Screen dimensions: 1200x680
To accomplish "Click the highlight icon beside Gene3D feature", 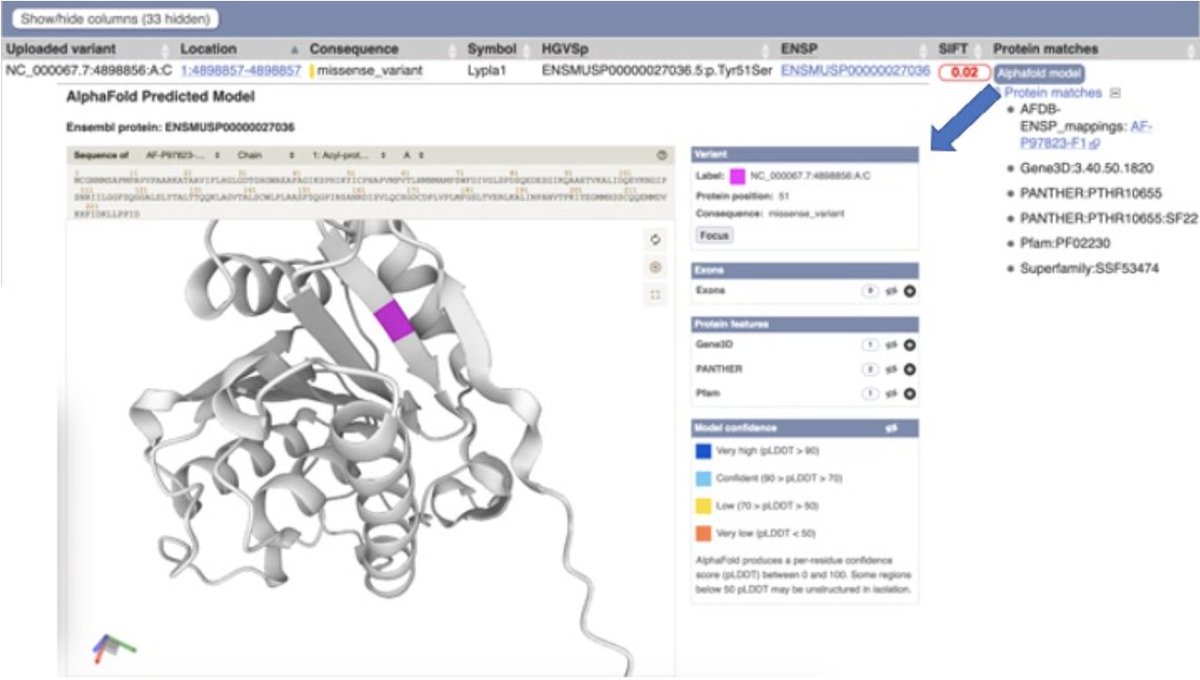I will click(x=889, y=346).
